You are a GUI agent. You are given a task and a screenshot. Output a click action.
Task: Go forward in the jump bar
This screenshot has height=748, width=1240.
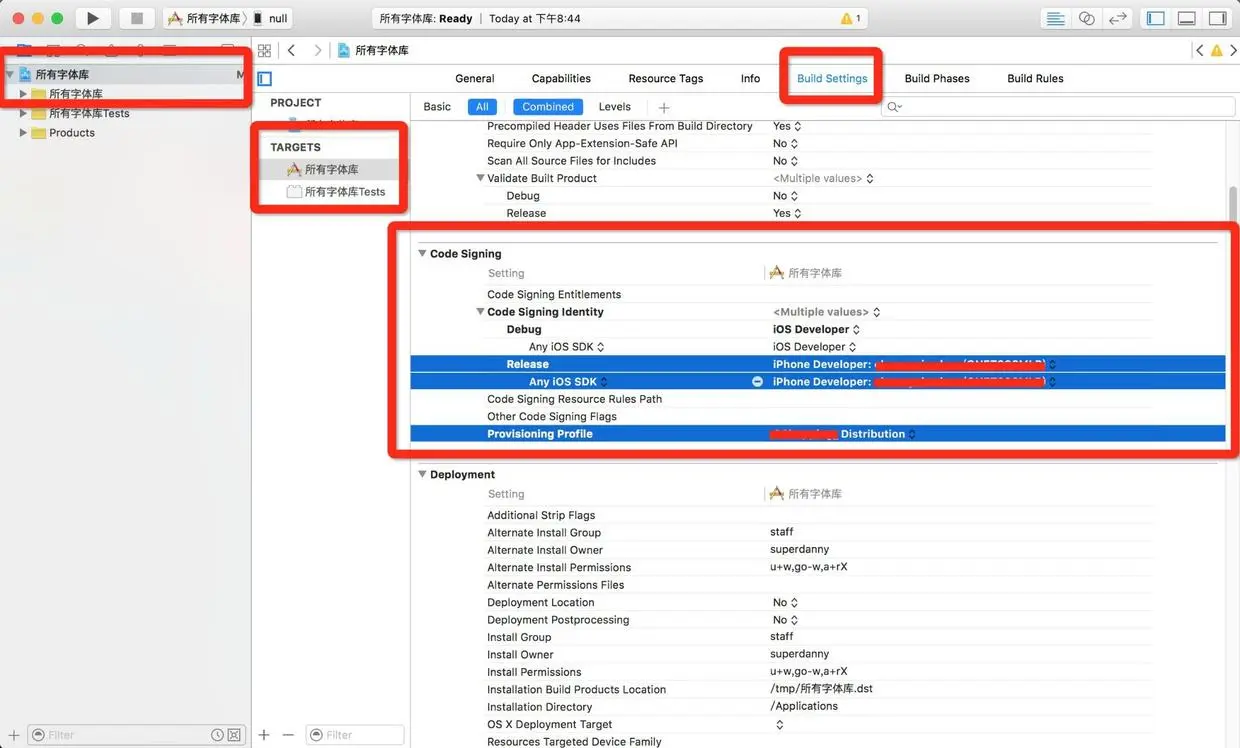[x=317, y=50]
